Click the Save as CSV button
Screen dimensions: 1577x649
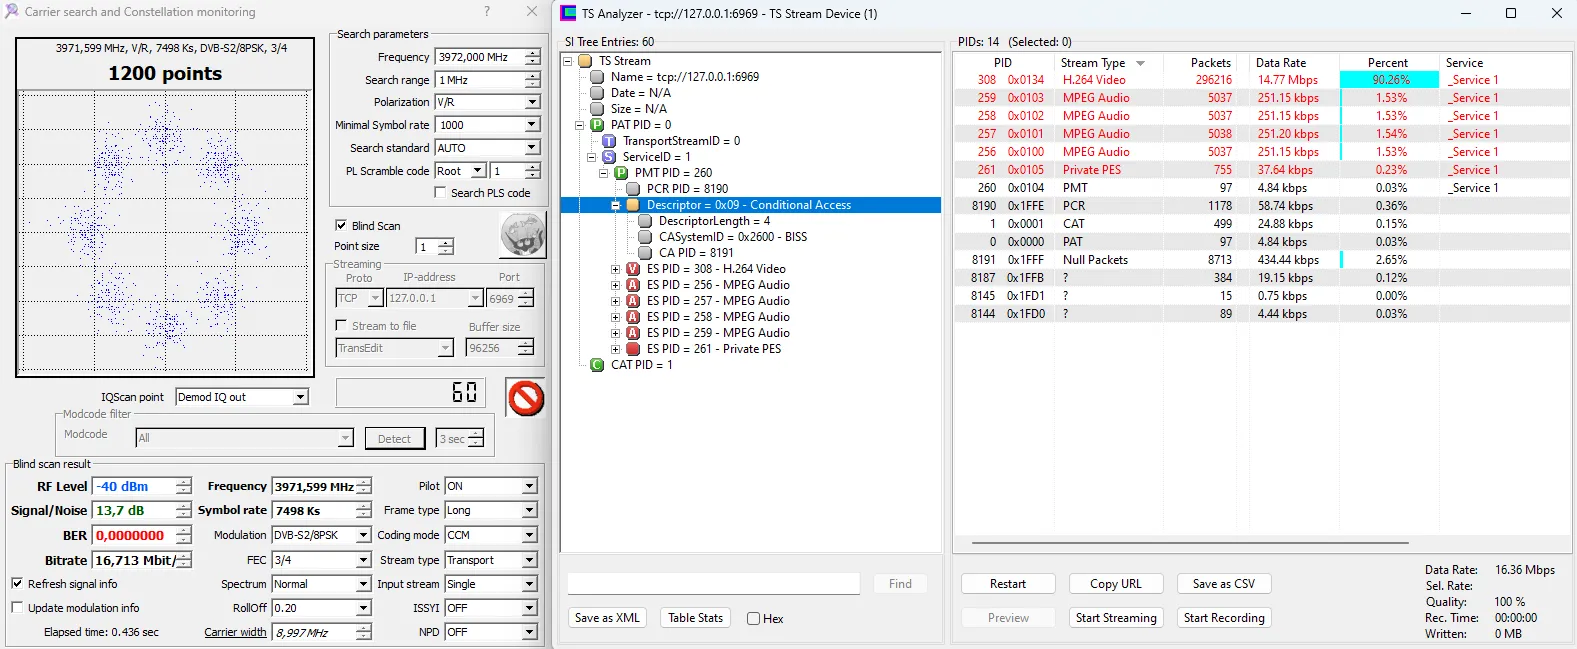1223,584
